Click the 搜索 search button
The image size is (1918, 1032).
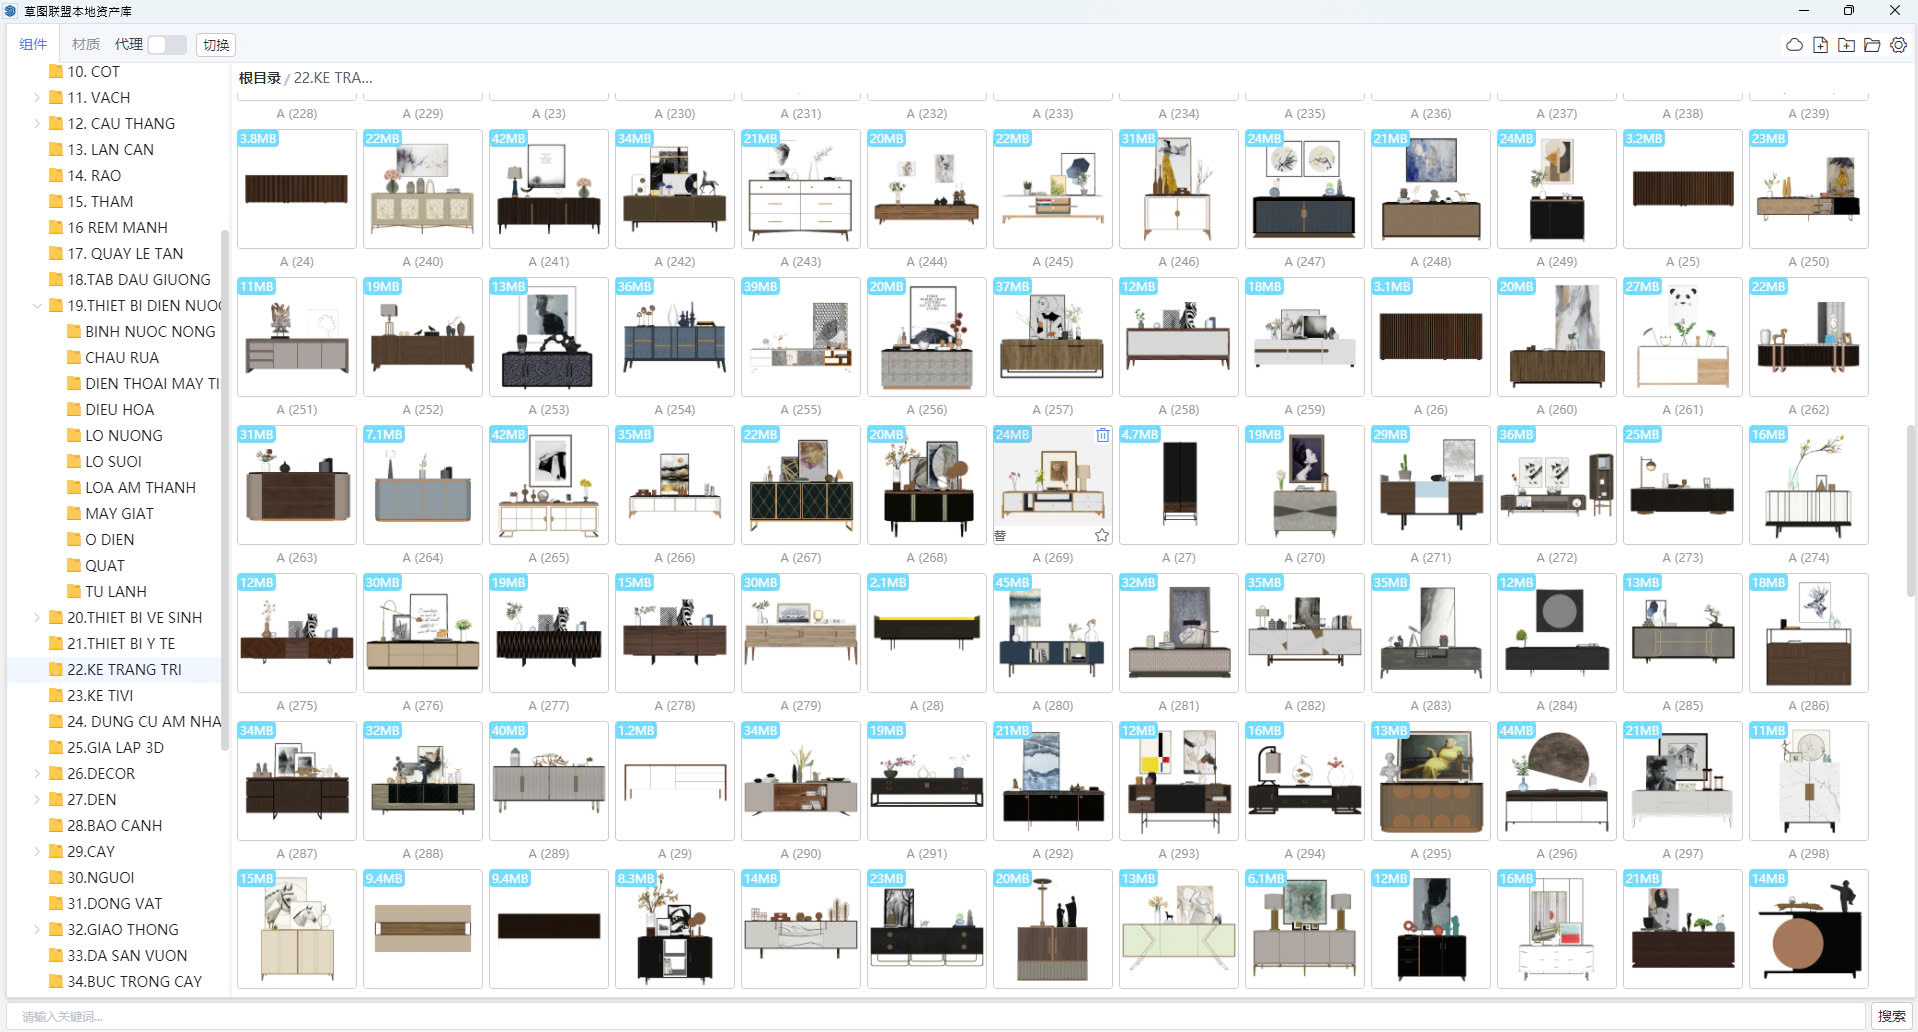(x=1891, y=1016)
